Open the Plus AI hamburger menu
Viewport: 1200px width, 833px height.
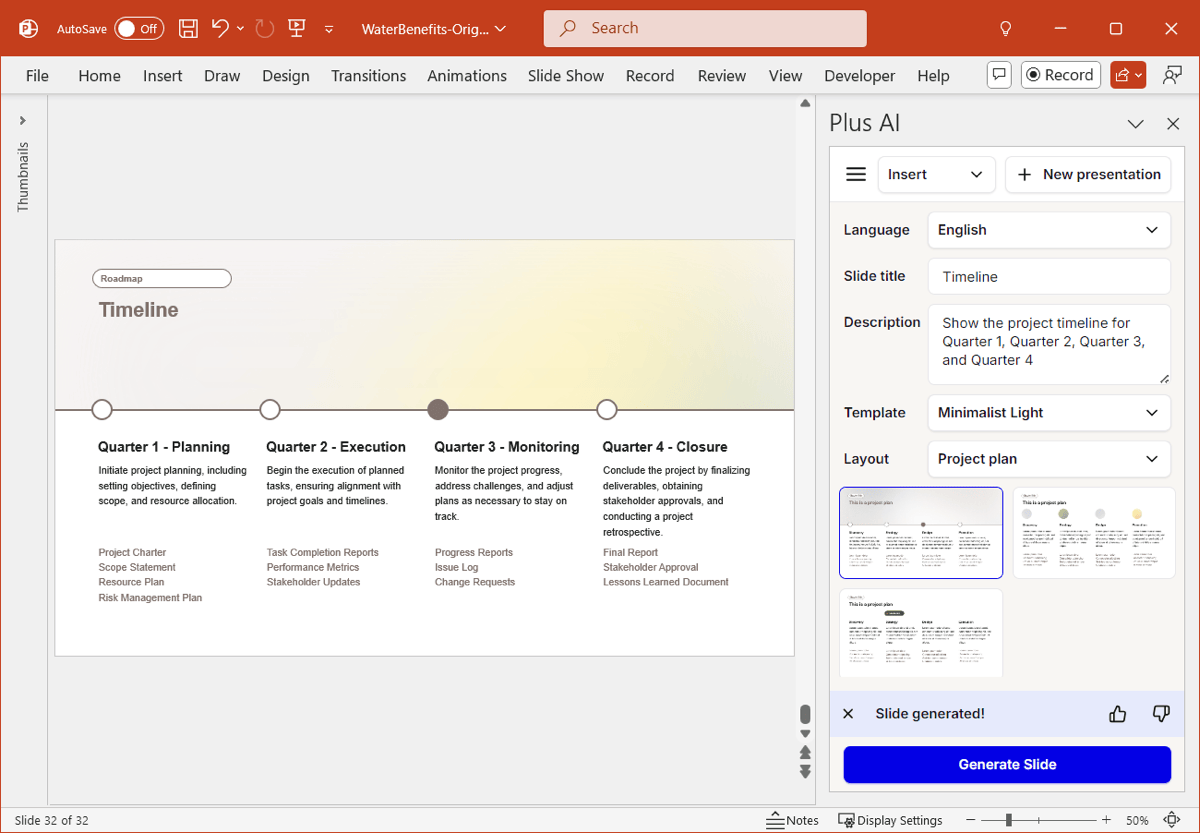(x=856, y=174)
